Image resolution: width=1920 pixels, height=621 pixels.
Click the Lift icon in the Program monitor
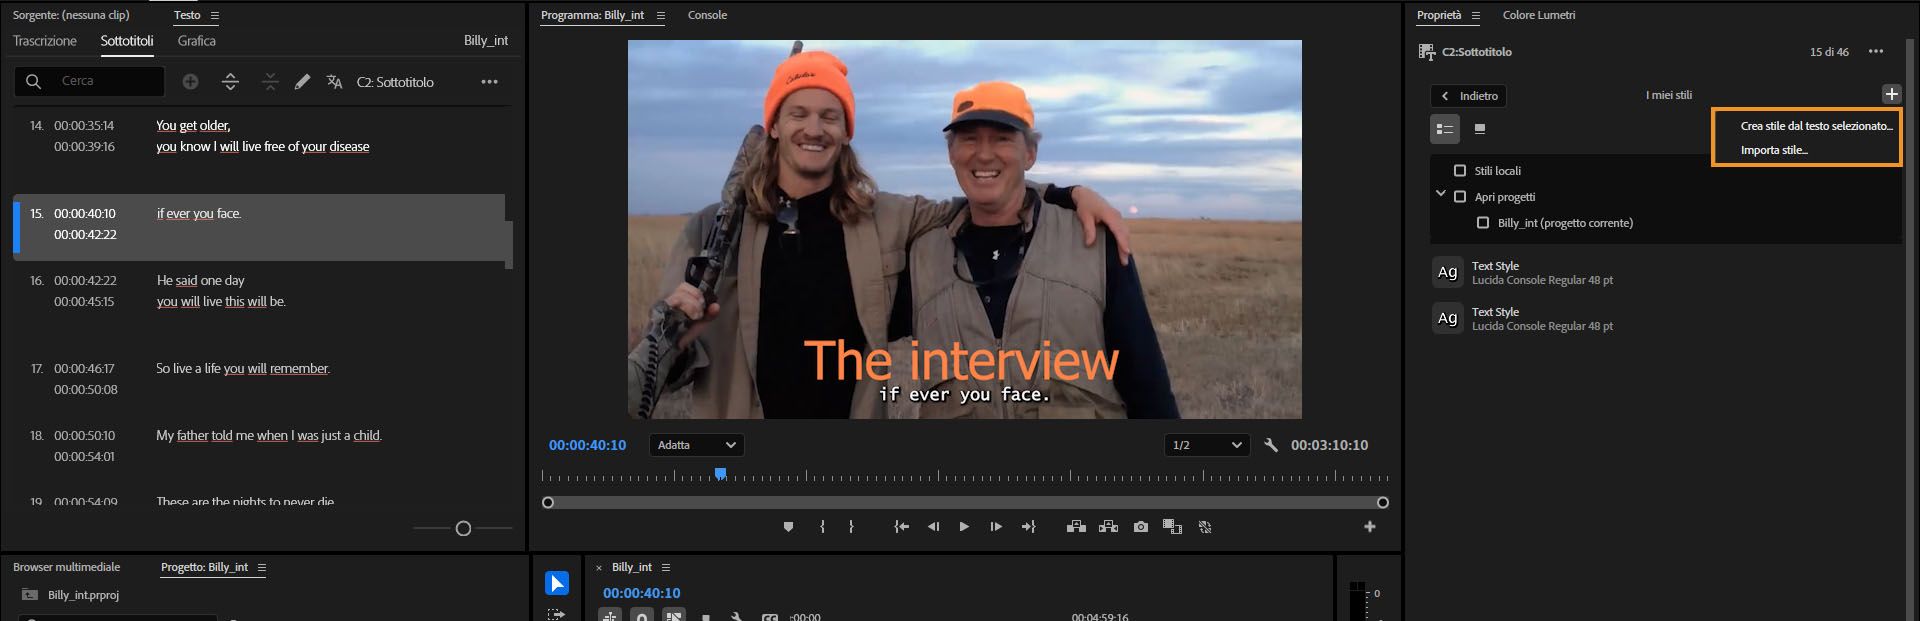(x=1076, y=527)
